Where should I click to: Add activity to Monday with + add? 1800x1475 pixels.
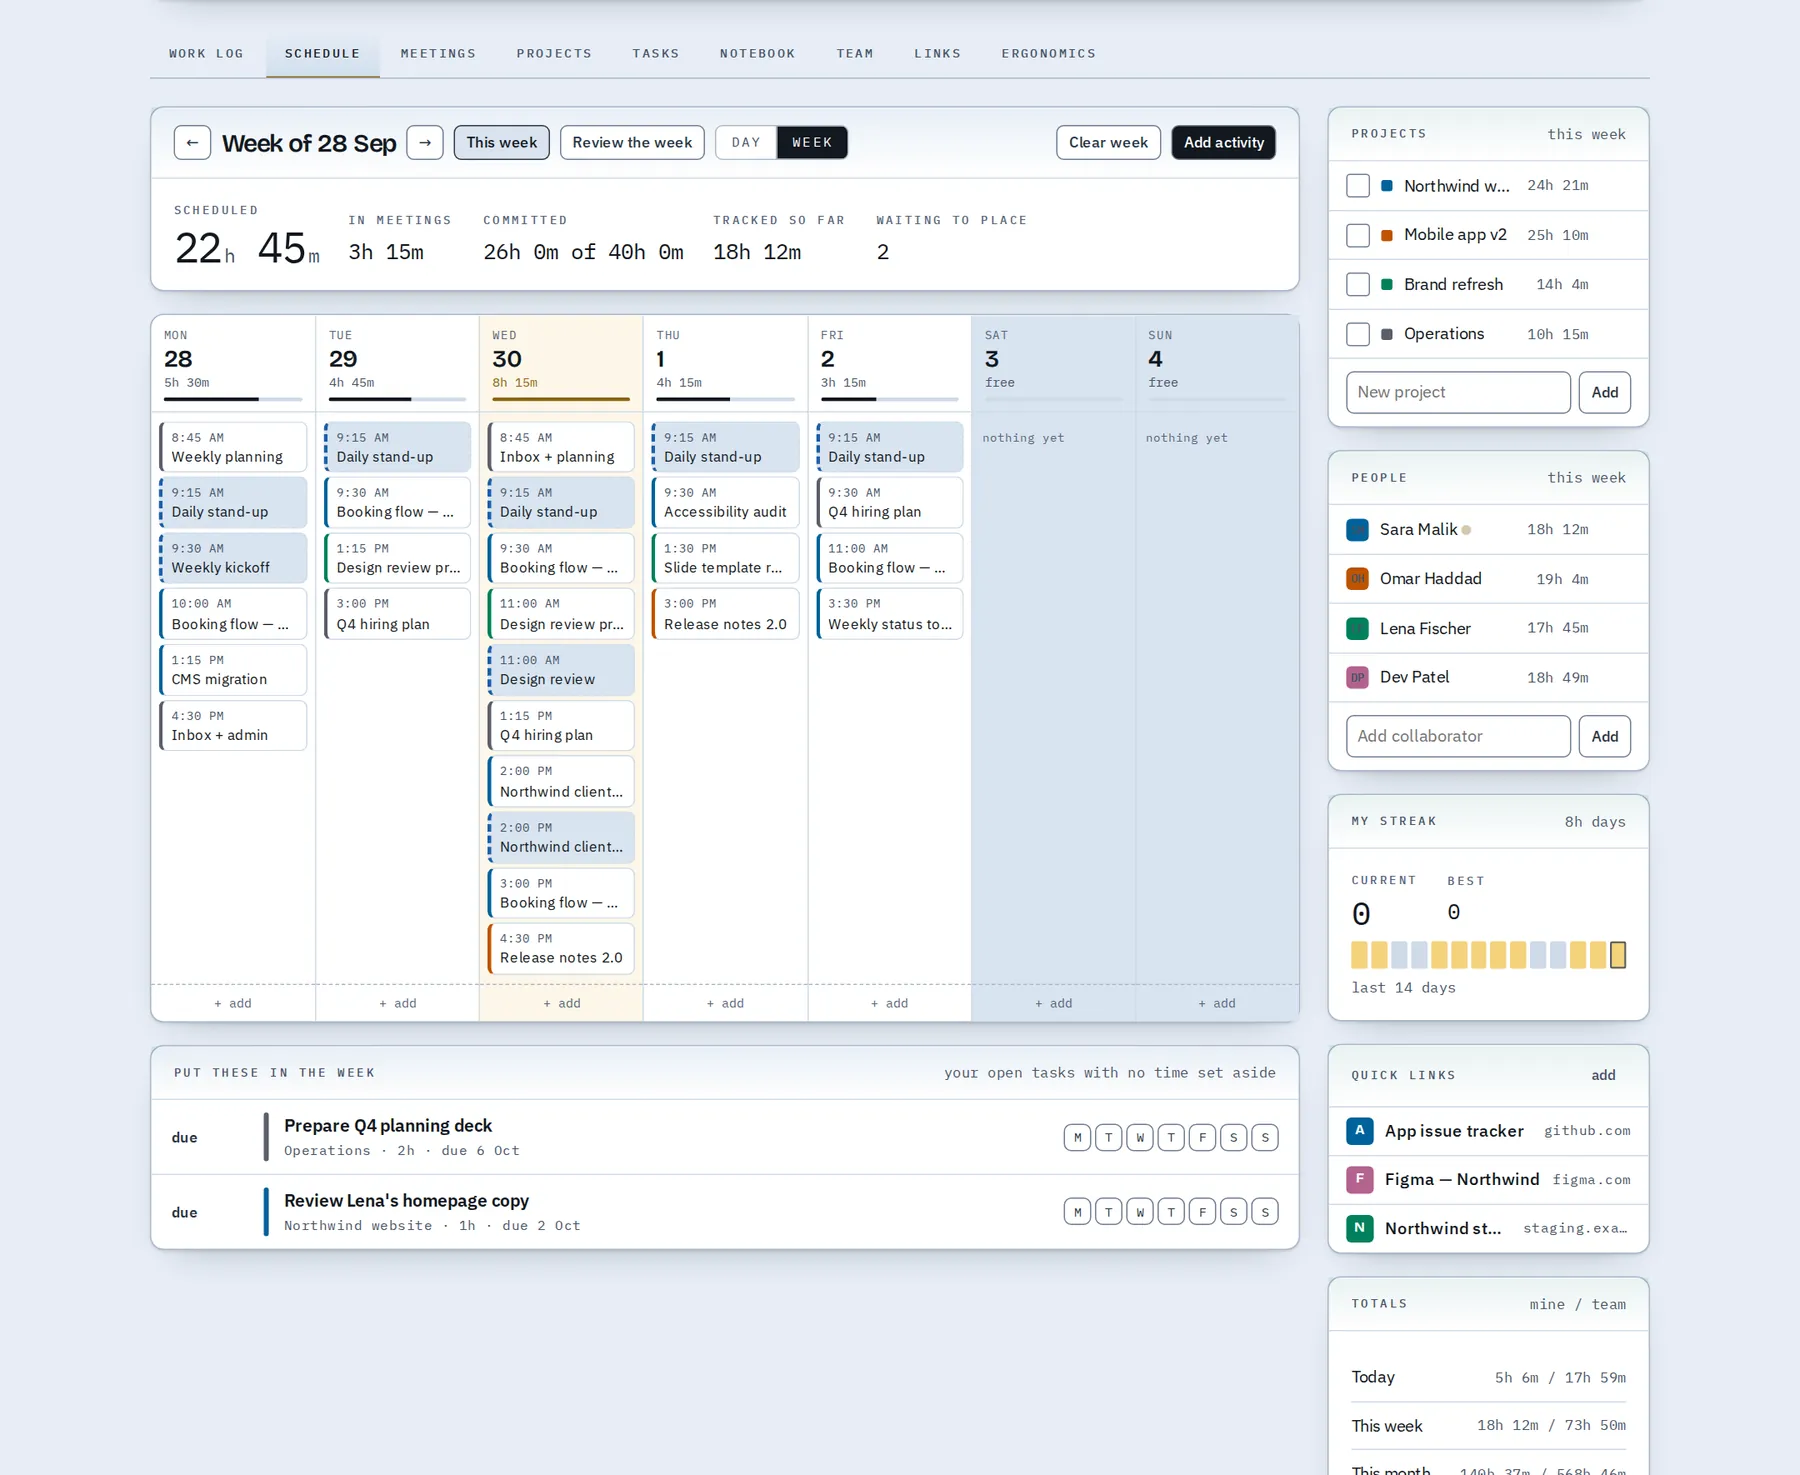pos(233,1004)
